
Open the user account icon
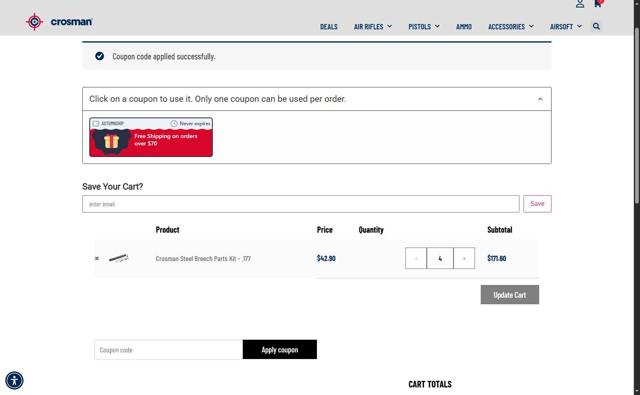(580, 4)
